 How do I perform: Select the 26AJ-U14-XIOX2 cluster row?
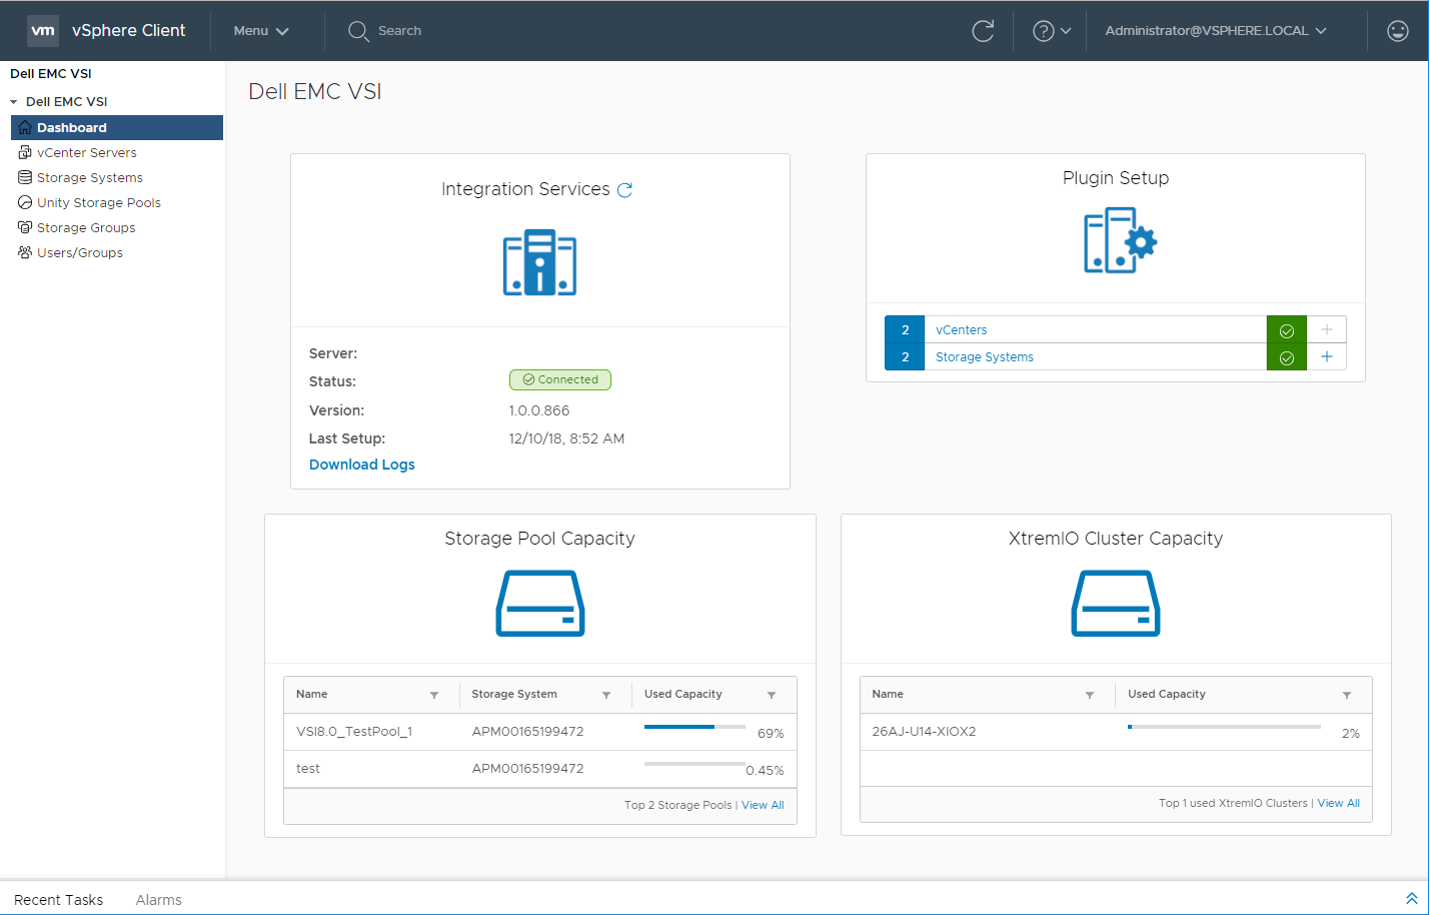[x=1116, y=732]
